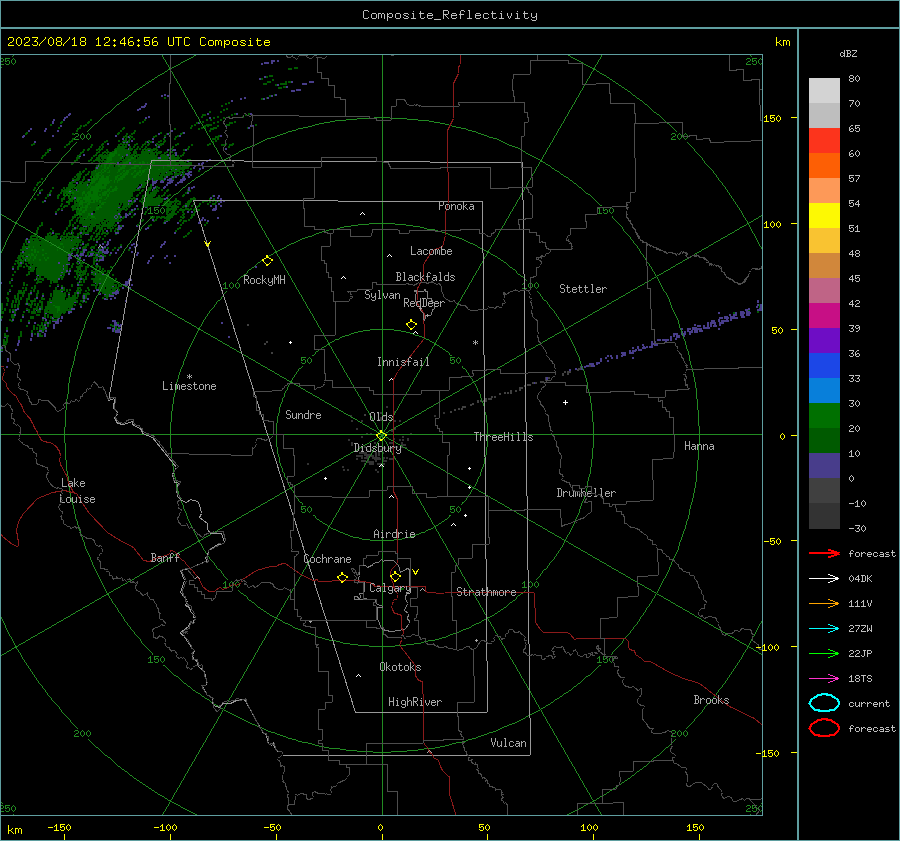
Task: Click the RedDeer city label
Action: [424, 303]
